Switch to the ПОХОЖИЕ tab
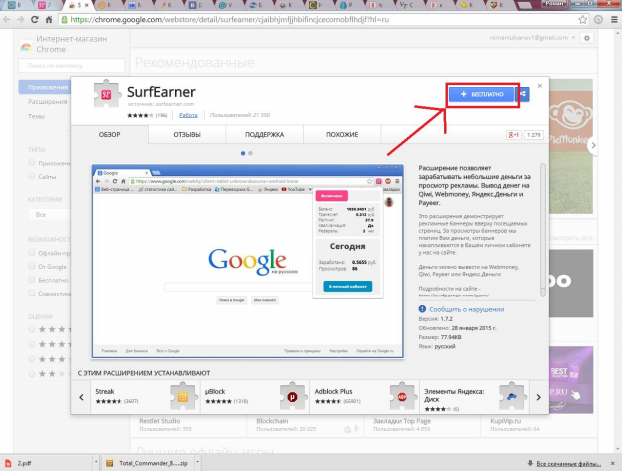622x471 pixels. click(342, 135)
